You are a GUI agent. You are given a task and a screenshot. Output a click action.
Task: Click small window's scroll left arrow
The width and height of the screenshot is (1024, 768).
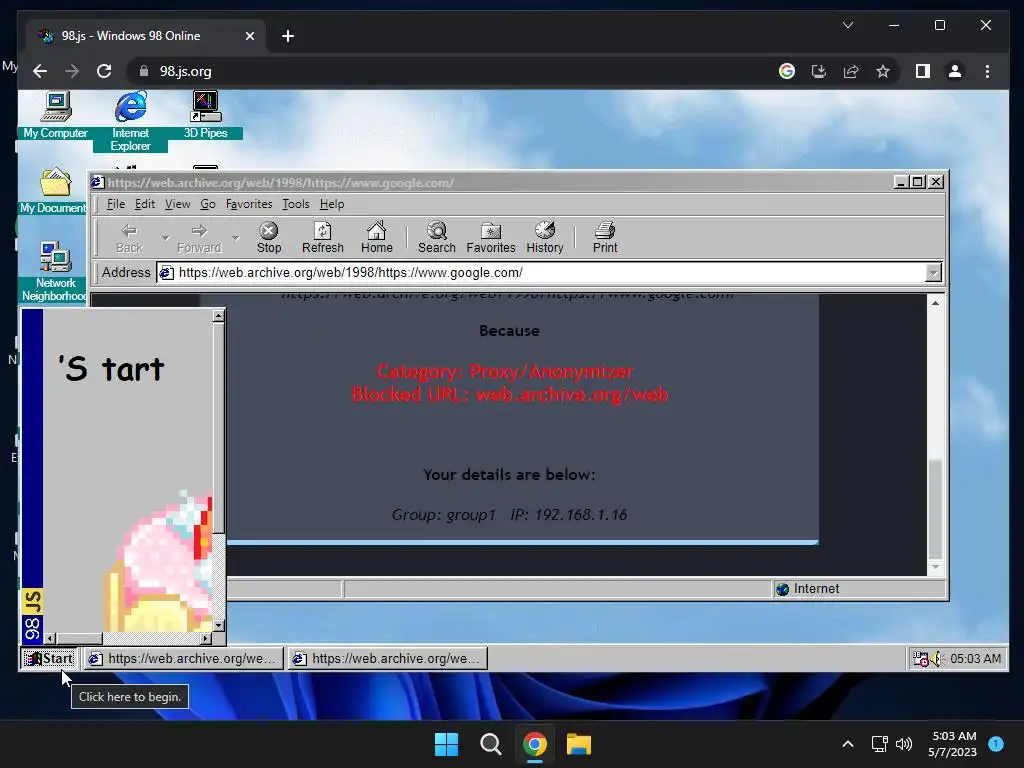pyautogui.click(x=50, y=638)
